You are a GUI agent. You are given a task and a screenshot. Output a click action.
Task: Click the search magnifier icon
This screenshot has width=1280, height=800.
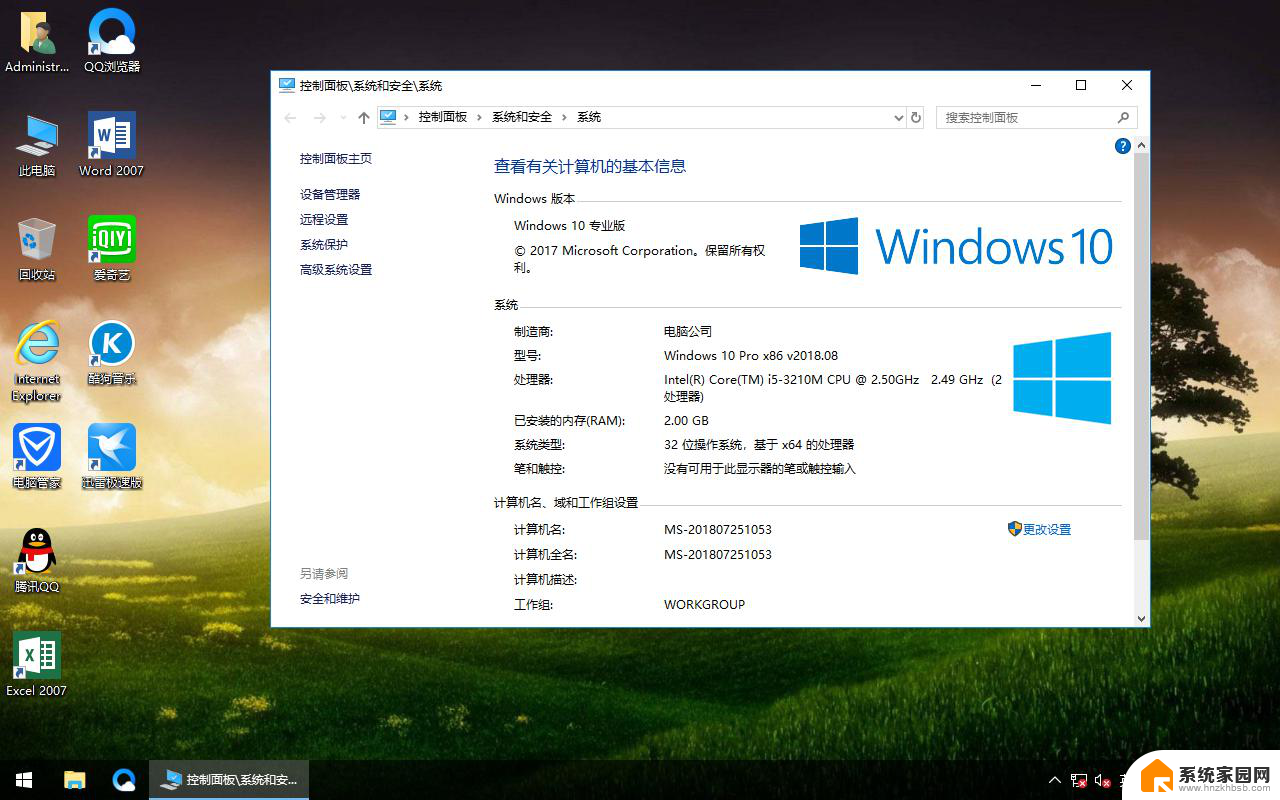tap(1124, 117)
